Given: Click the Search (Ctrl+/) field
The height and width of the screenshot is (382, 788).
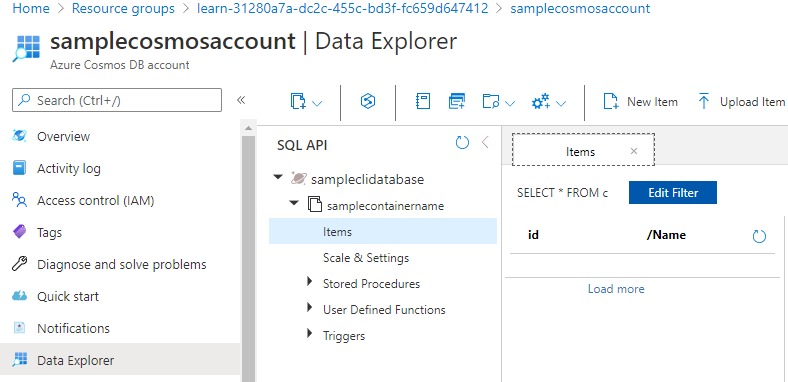Looking at the screenshot, I should pos(117,100).
